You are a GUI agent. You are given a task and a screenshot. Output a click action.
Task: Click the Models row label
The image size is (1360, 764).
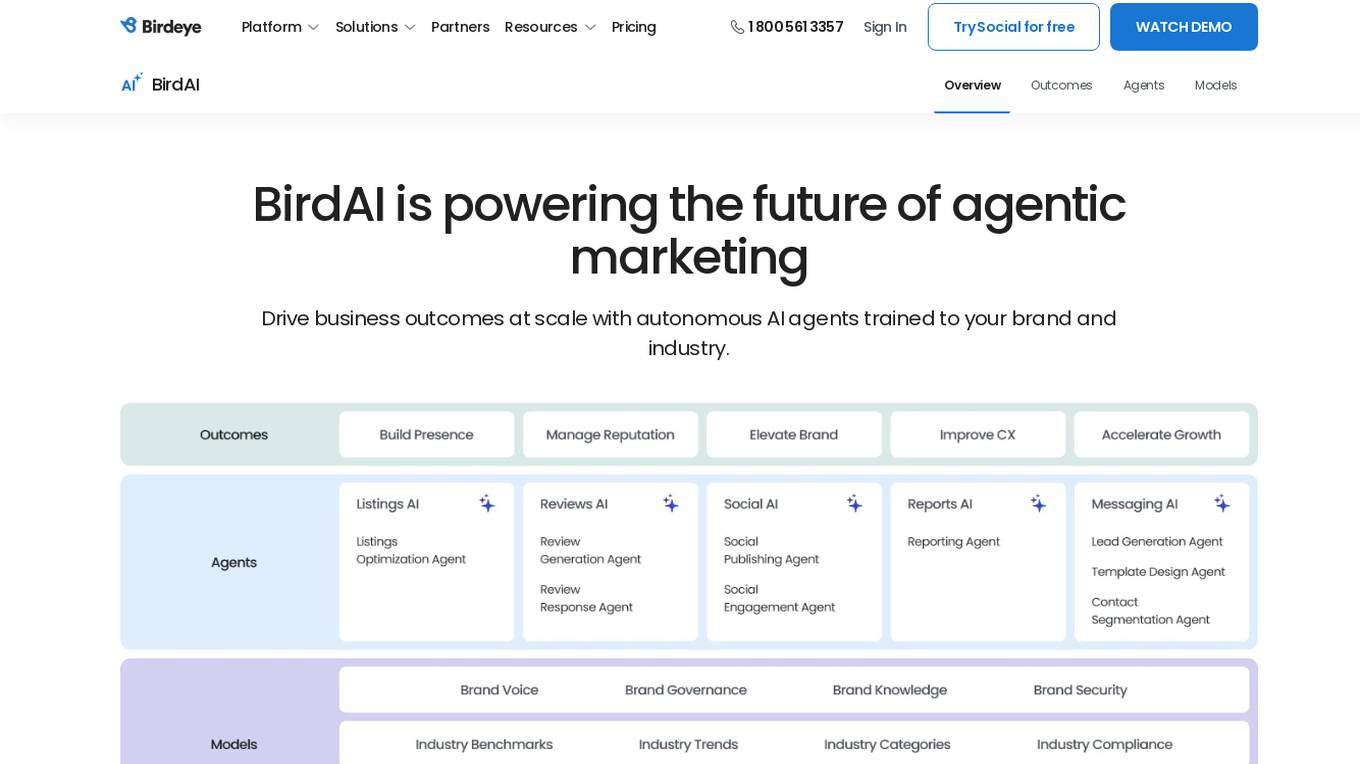[x=234, y=745]
